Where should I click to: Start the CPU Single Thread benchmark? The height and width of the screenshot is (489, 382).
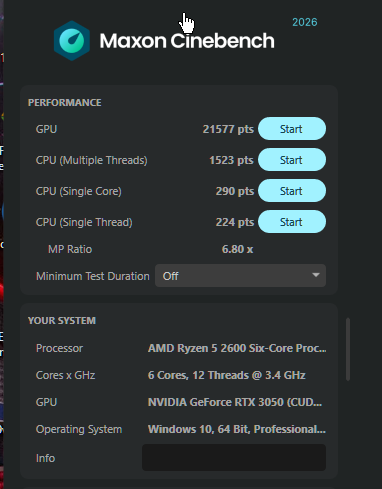pyautogui.click(x=292, y=222)
